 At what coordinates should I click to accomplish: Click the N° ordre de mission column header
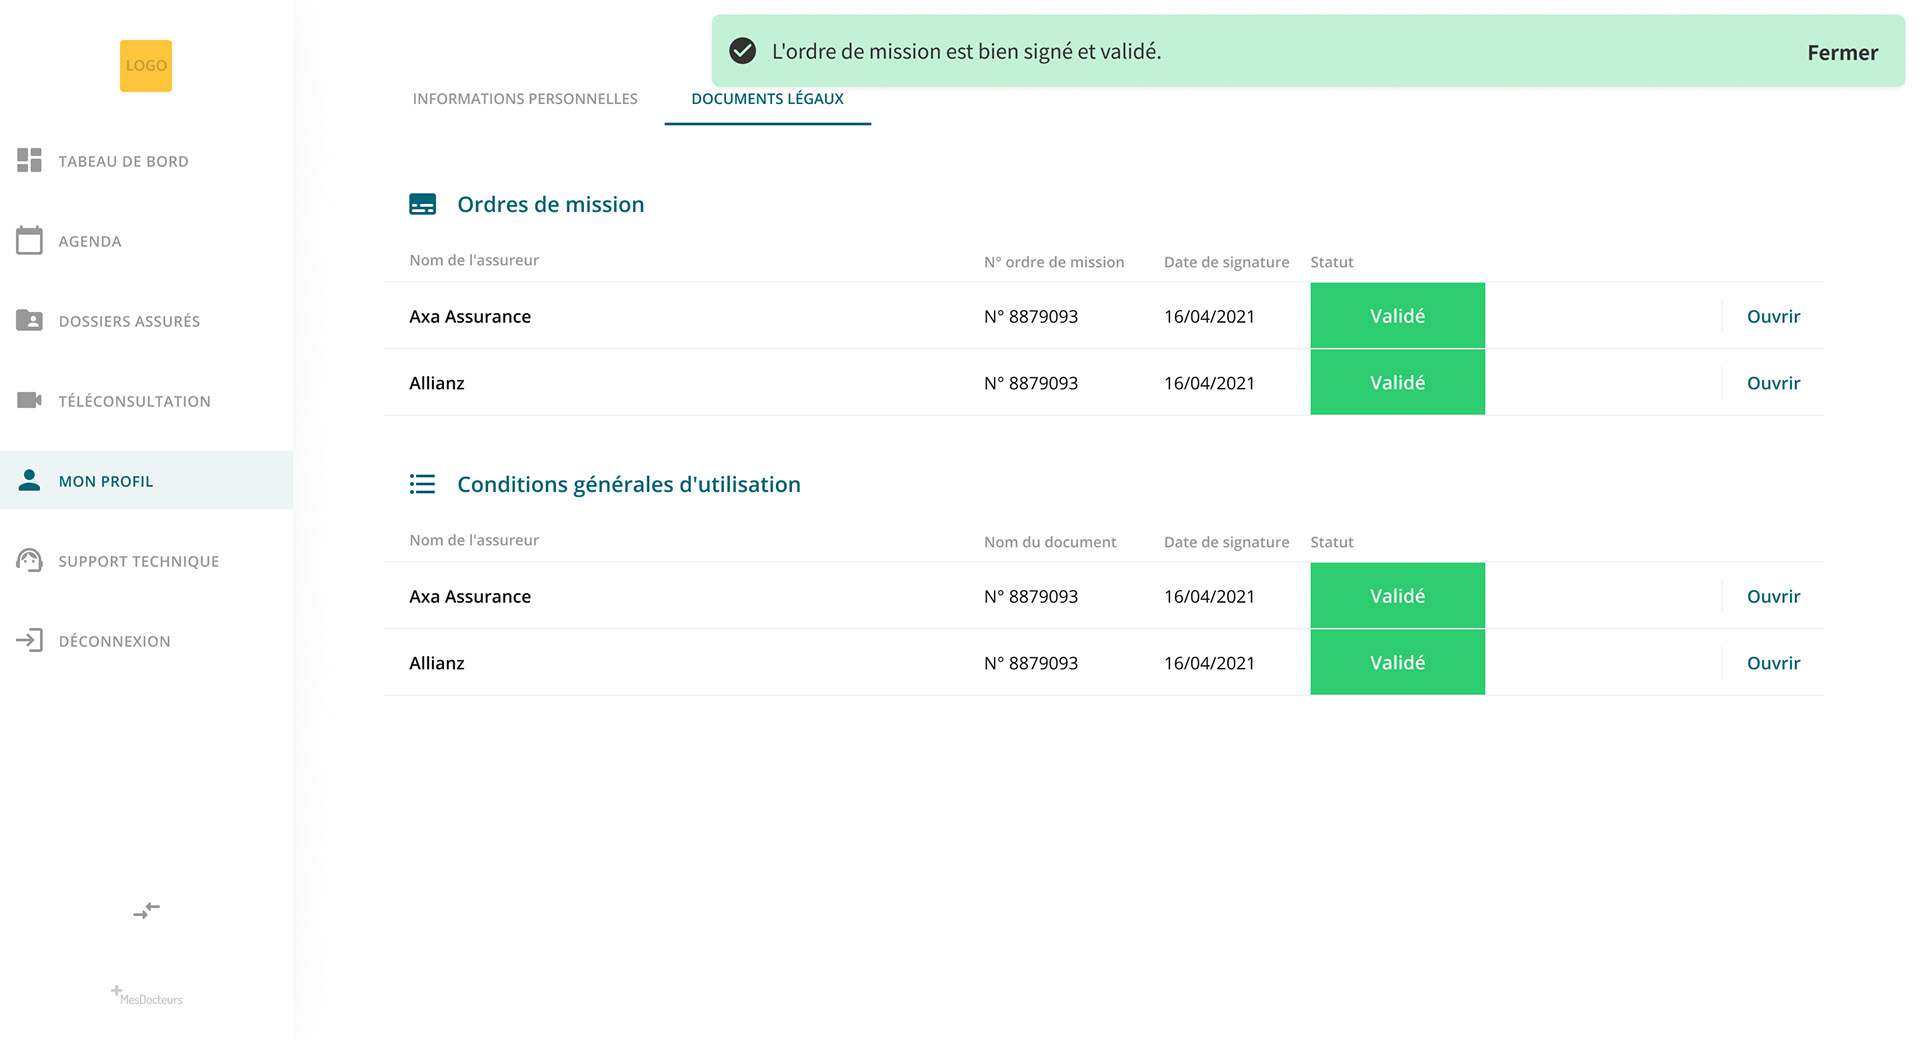pos(1054,262)
